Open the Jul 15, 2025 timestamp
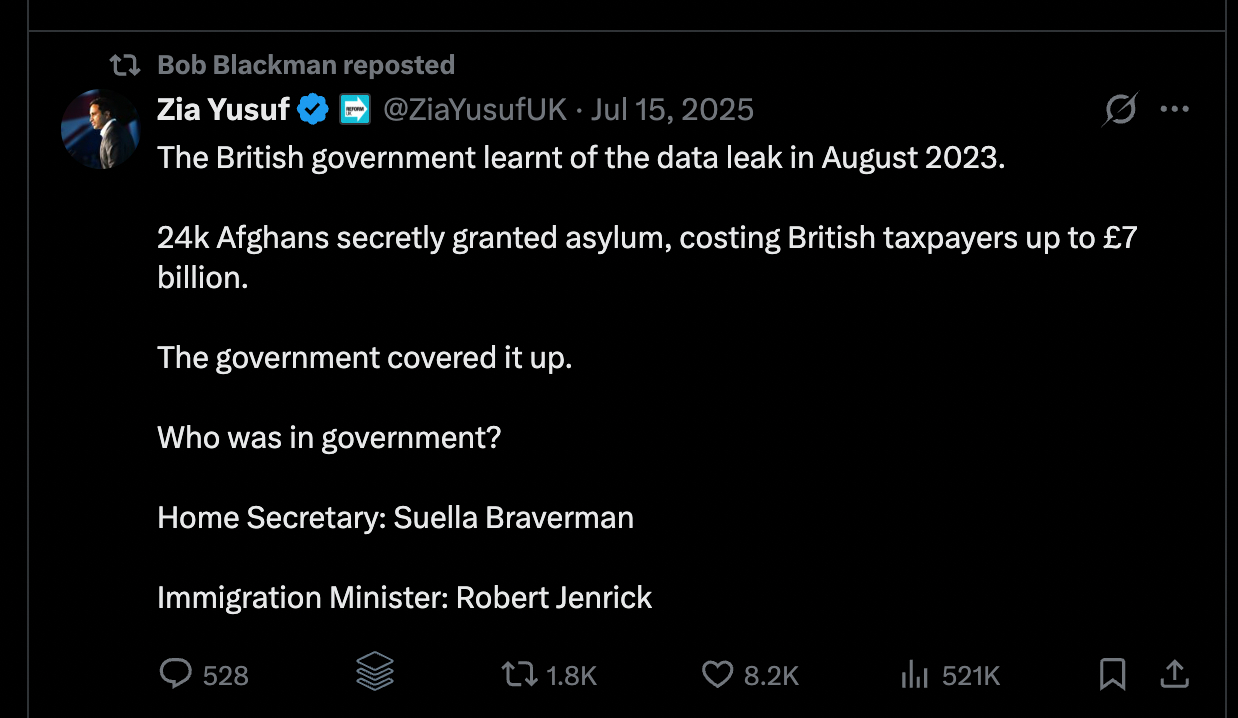 672,109
